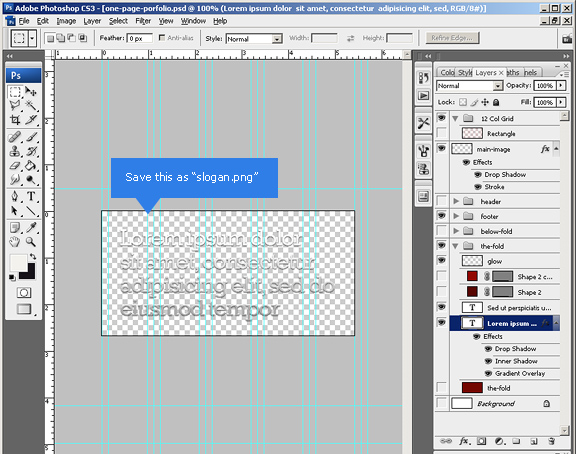Toggle Quick Mask mode

click(24, 293)
